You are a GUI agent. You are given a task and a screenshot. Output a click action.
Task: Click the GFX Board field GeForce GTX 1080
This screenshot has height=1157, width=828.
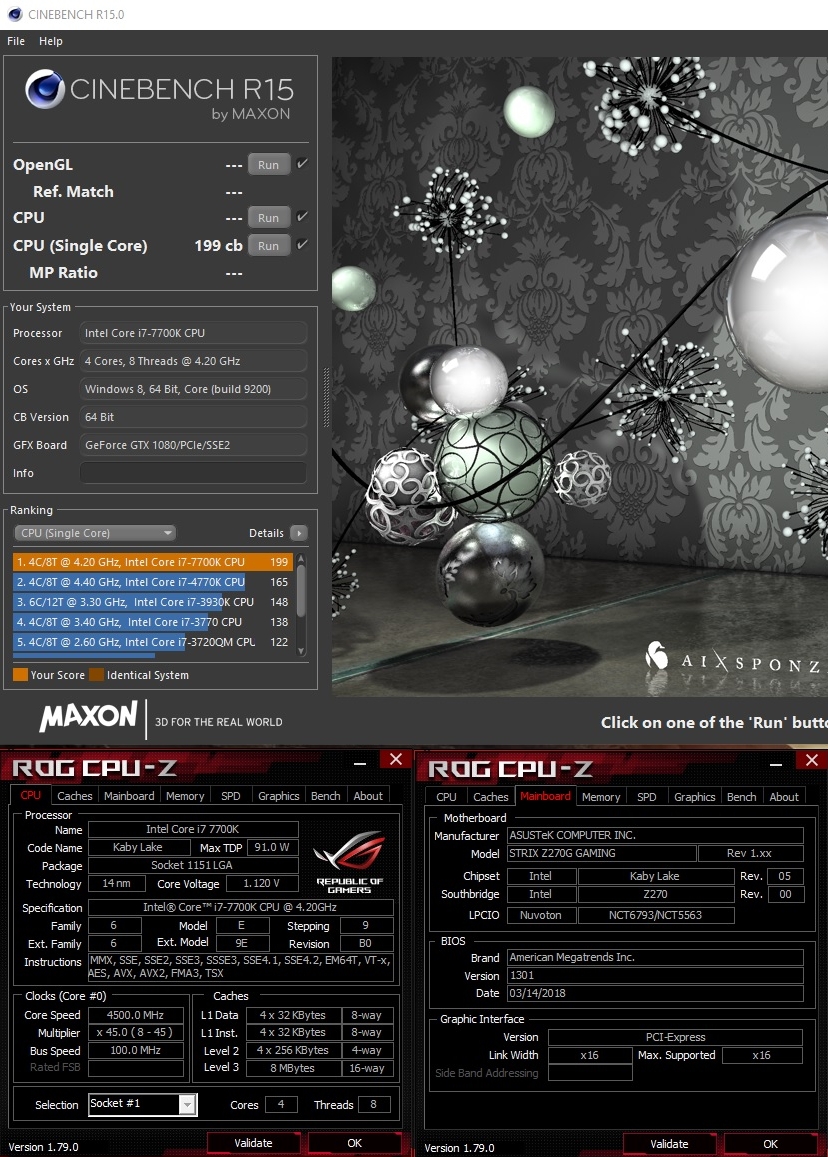(193, 445)
